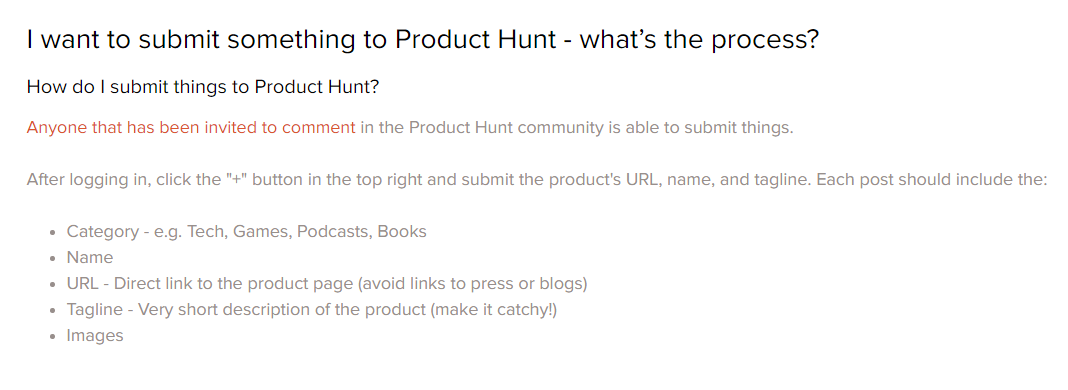The width and height of the screenshot is (1068, 390).
Task: Click the text "(avoid links to press or blogs)"
Action: [473, 284]
